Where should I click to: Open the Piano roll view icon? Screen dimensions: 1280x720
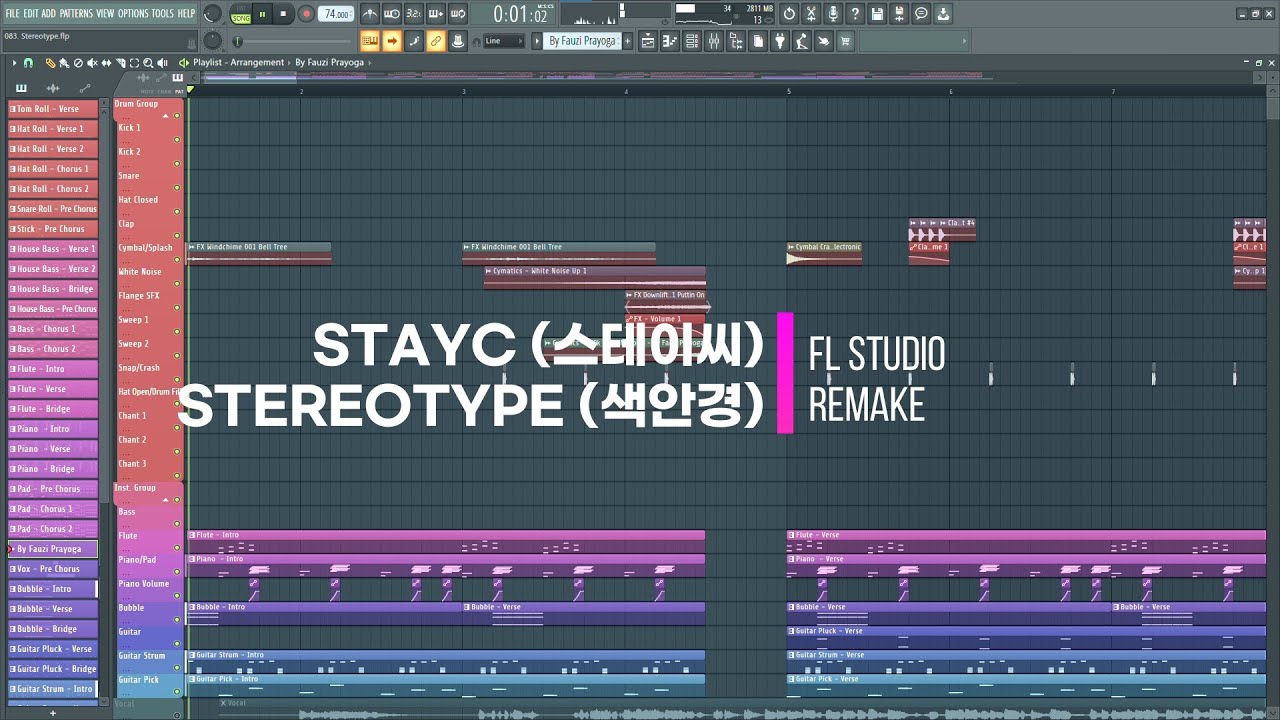(669, 41)
